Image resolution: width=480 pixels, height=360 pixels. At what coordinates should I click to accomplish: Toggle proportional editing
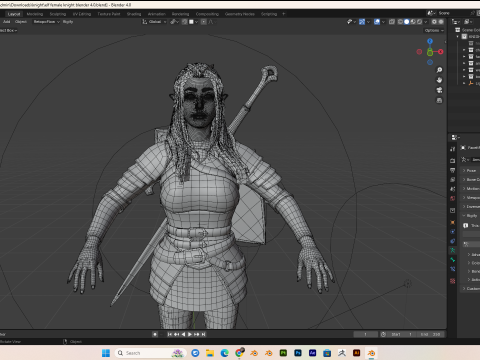(x=203, y=22)
